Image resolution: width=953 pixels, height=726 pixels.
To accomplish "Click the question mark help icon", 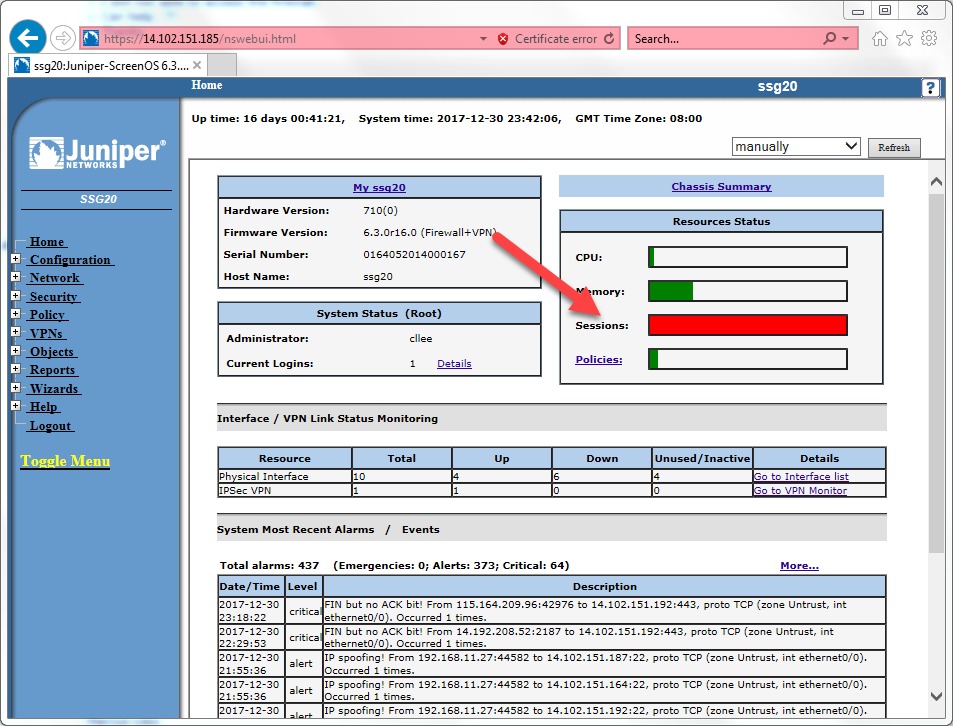I will tap(930, 88).
